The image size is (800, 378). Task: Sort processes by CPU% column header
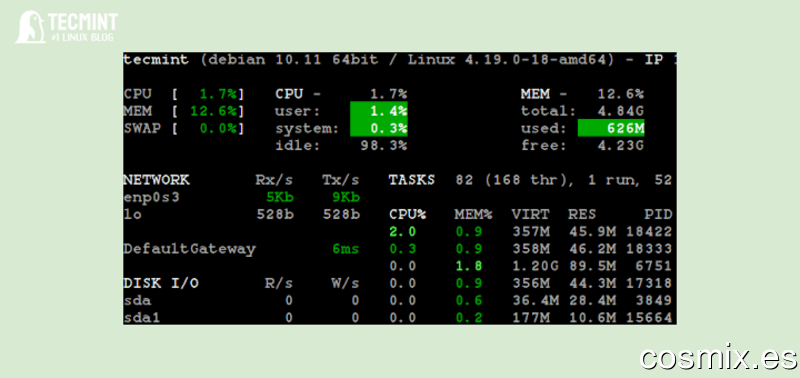407,215
